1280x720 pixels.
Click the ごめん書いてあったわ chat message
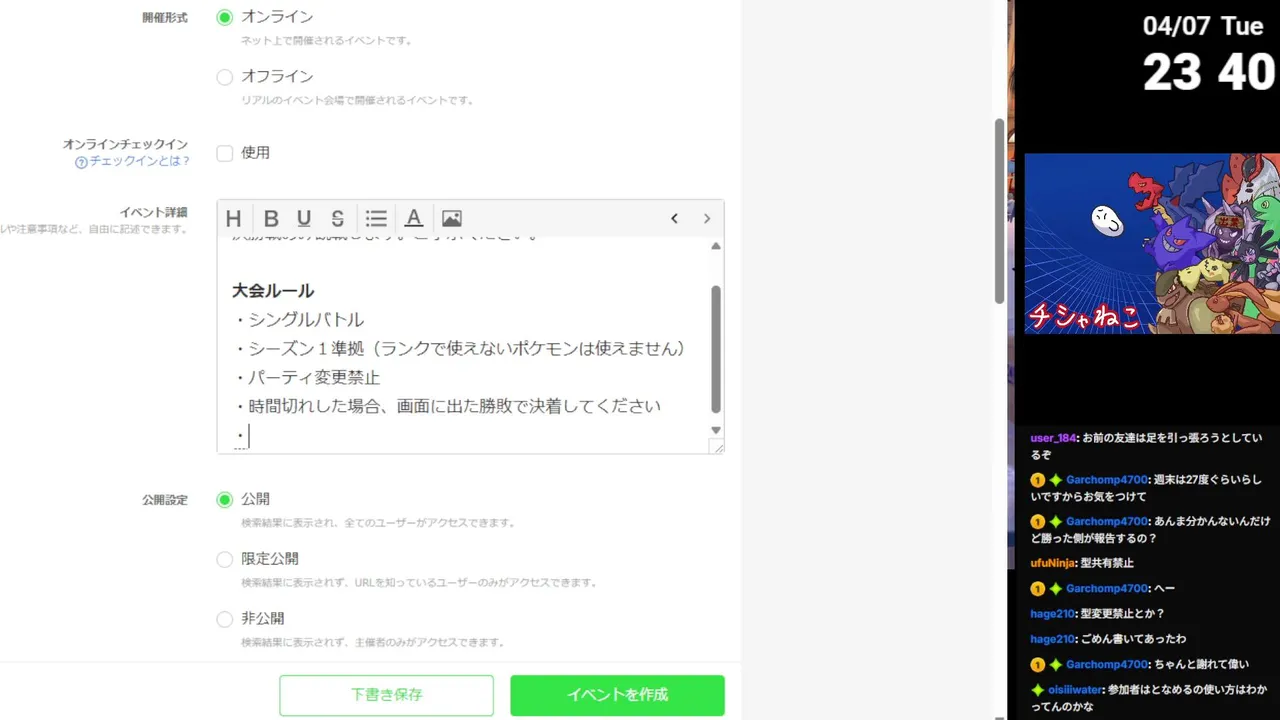click(x=1133, y=639)
